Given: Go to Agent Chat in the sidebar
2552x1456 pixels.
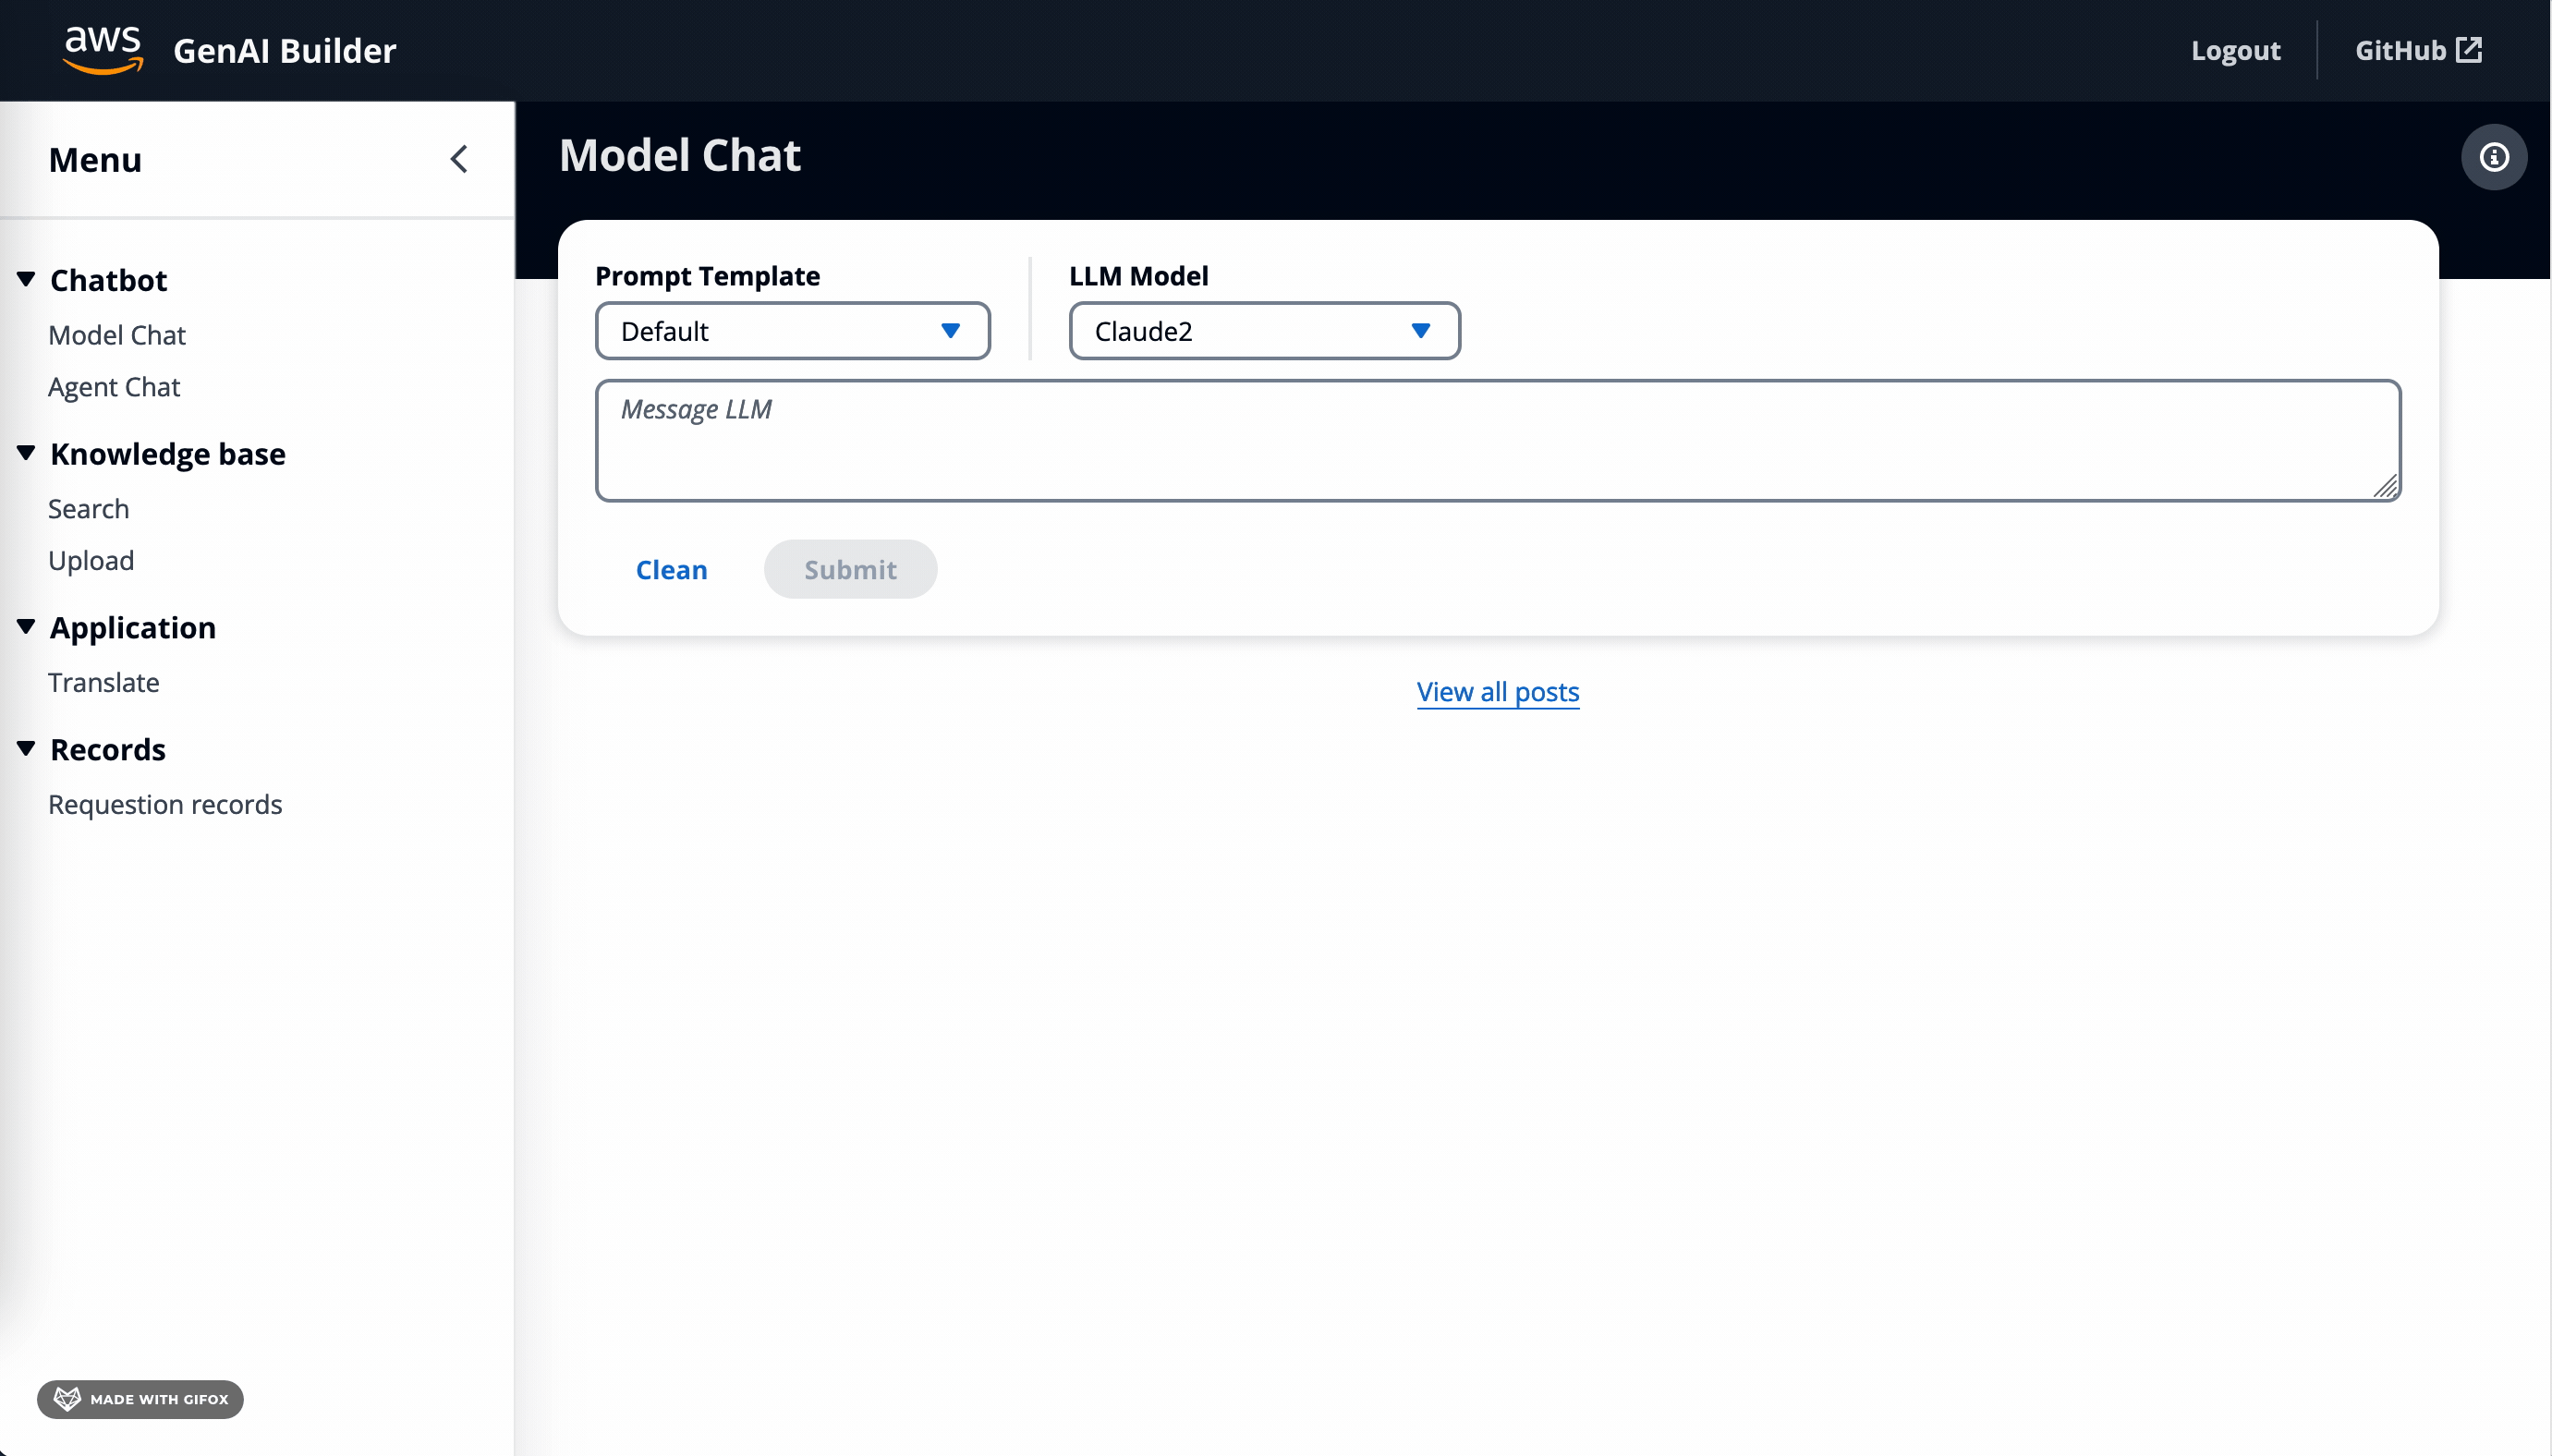Looking at the screenshot, I should click(x=114, y=387).
